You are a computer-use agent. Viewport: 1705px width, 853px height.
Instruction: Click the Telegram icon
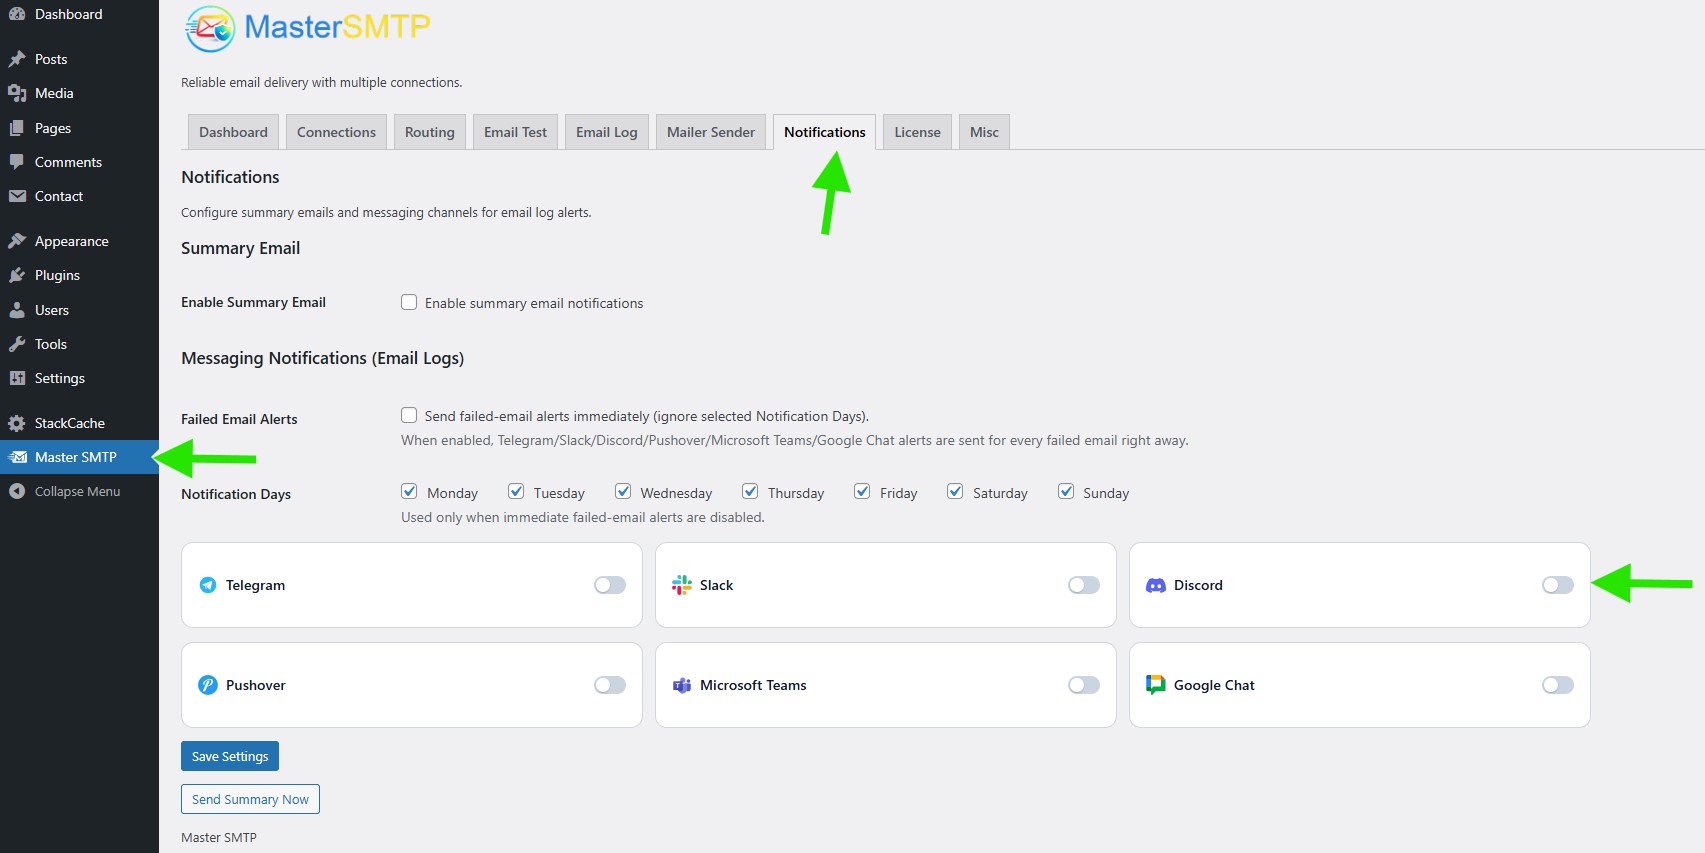(207, 585)
